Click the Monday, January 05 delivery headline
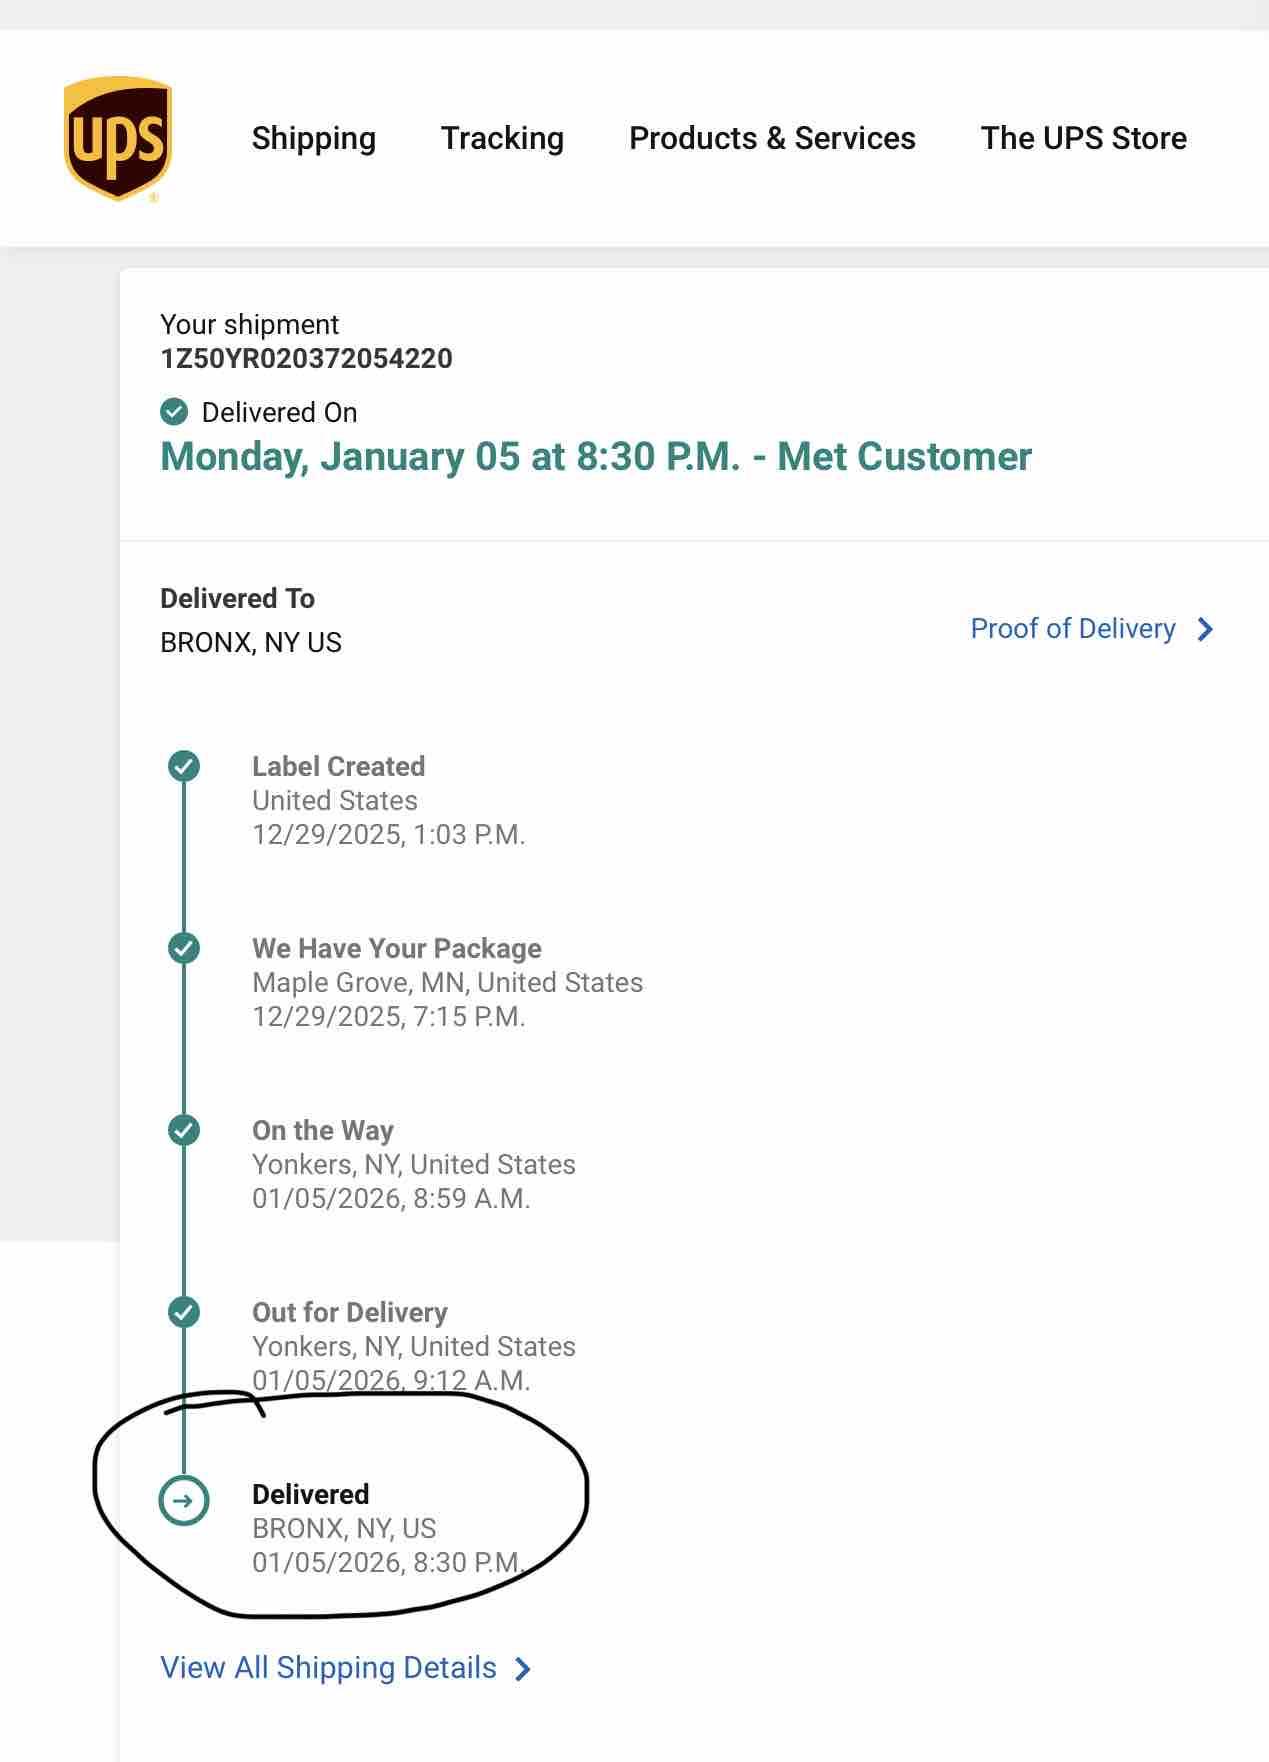This screenshot has width=1269, height=1762. tap(595, 456)
